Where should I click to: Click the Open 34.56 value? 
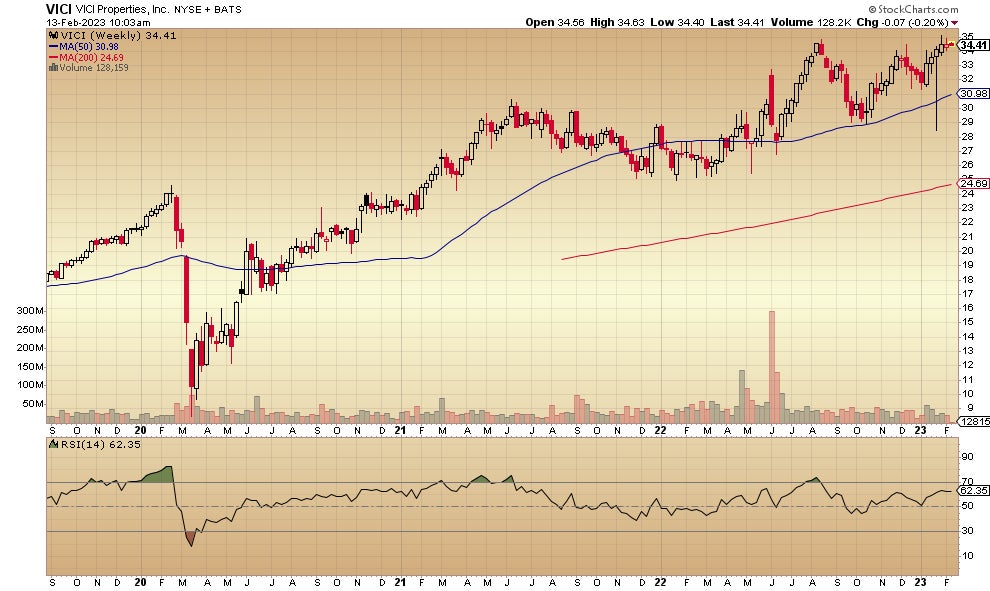point(555,22)
